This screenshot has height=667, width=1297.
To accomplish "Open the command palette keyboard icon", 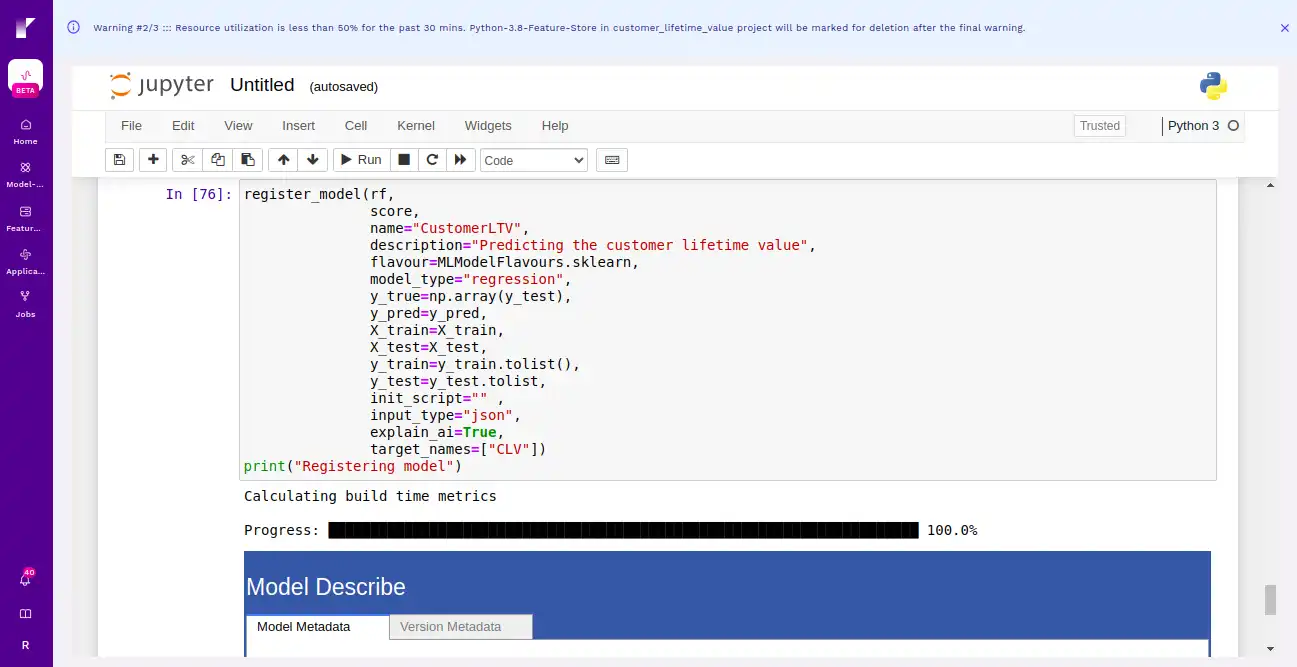I will 612,160.
